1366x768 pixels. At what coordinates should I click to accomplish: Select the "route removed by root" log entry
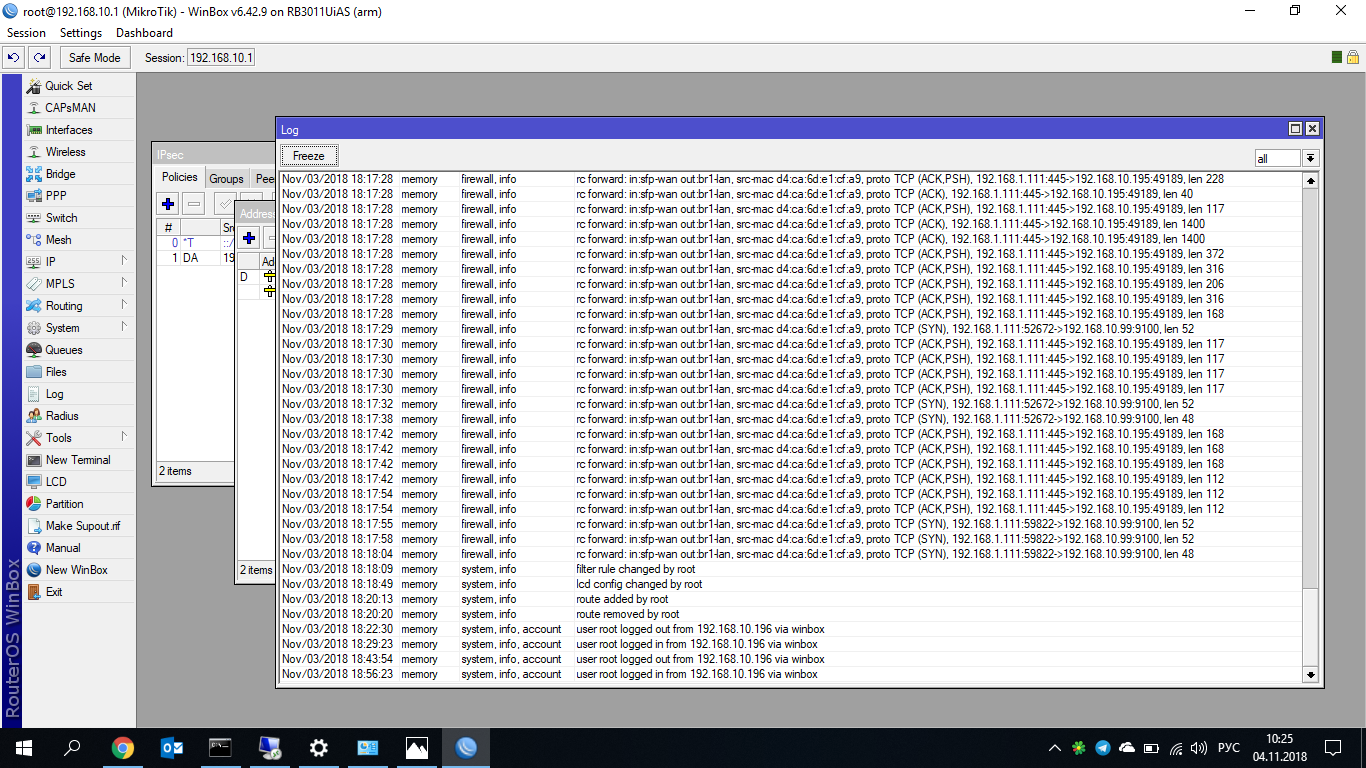coord(791,614)
